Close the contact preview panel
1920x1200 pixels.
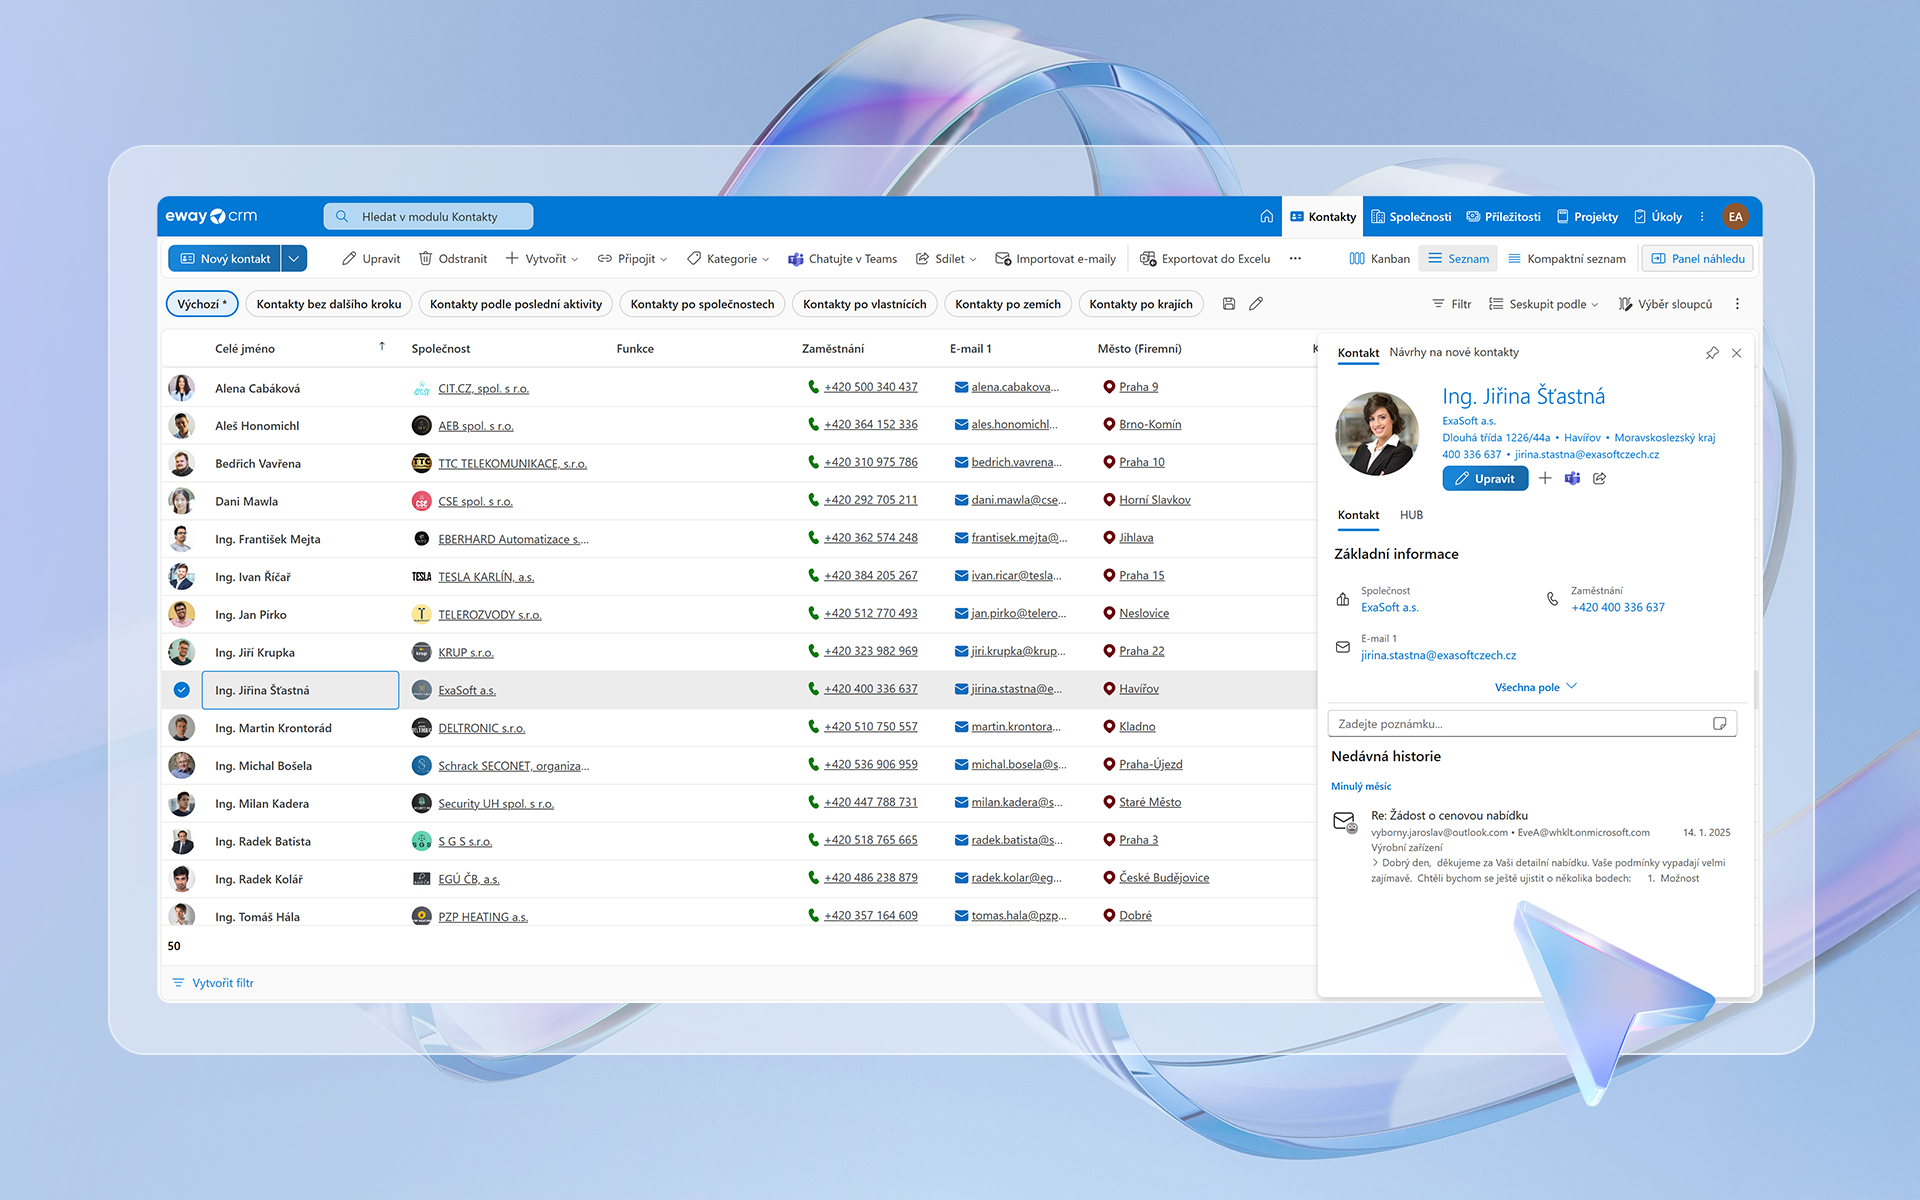pyautogui.click(x=1736, y=352)
